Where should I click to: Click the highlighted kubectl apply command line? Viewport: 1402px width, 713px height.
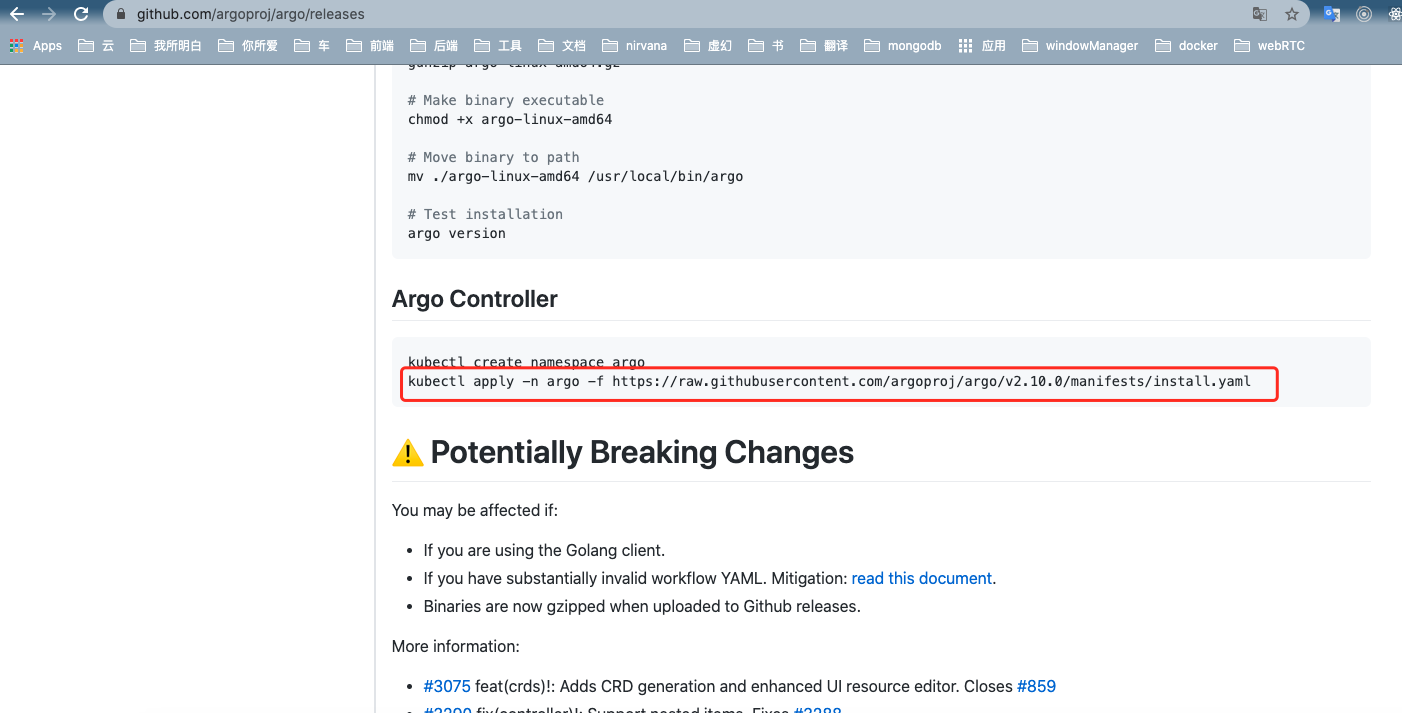pyautogui.click(x=838, y=382)
